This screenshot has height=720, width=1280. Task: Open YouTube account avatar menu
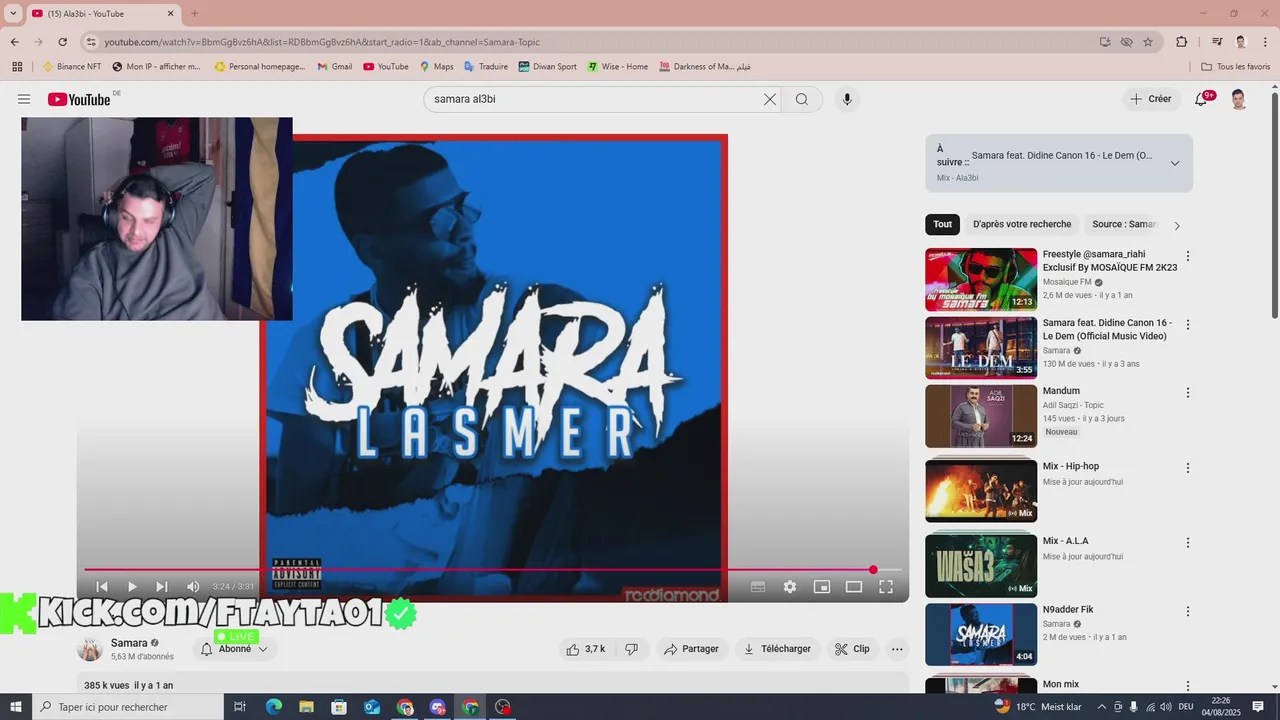(x=1238, y=99)
